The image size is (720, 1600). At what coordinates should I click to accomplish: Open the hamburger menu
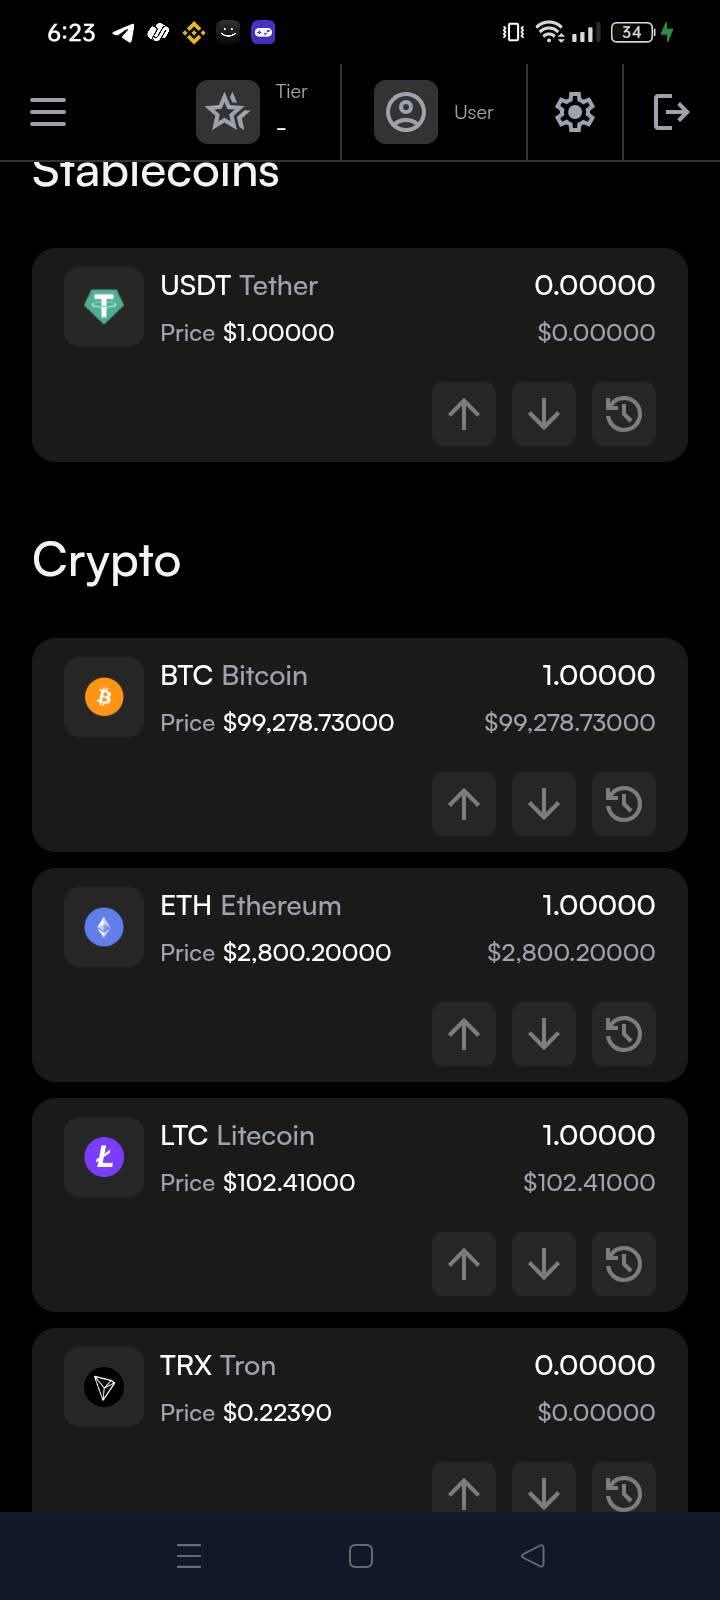point(48,112)
